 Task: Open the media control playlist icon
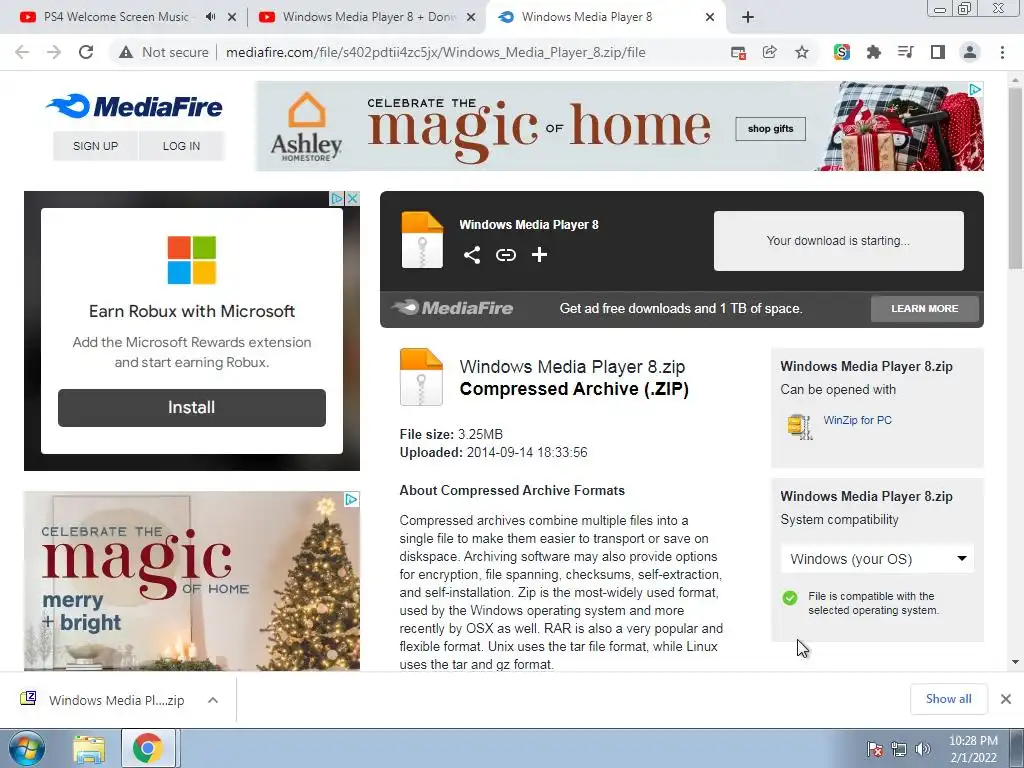(x=905, y=52)
